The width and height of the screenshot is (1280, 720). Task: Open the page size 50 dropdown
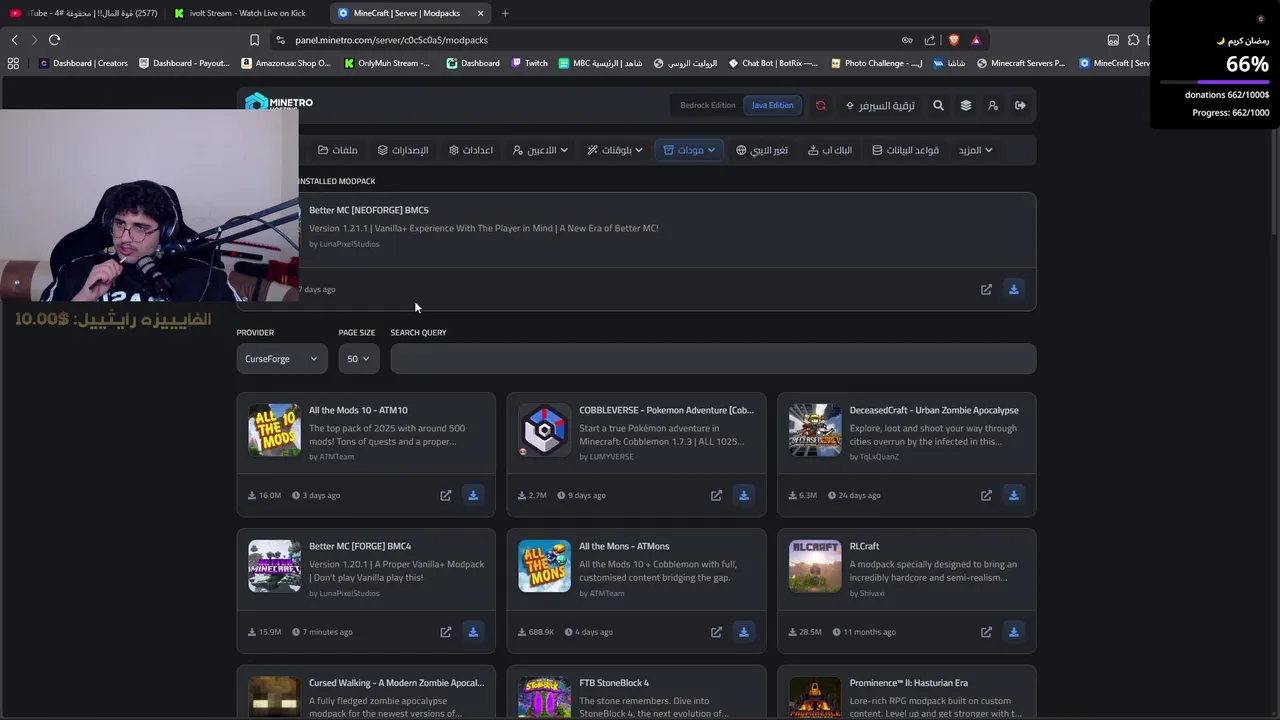(x=358, y=359)
